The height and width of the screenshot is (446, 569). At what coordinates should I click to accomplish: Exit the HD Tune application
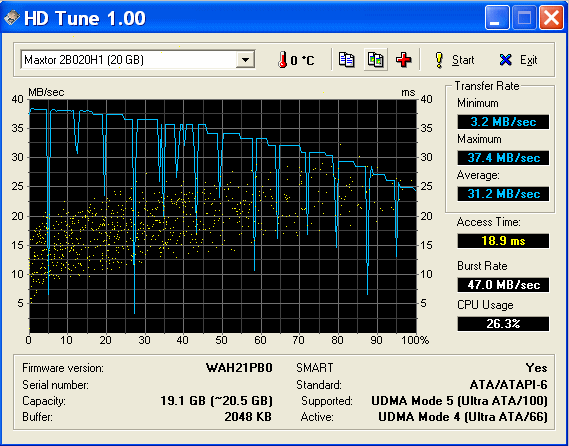(x=518, y=60)
